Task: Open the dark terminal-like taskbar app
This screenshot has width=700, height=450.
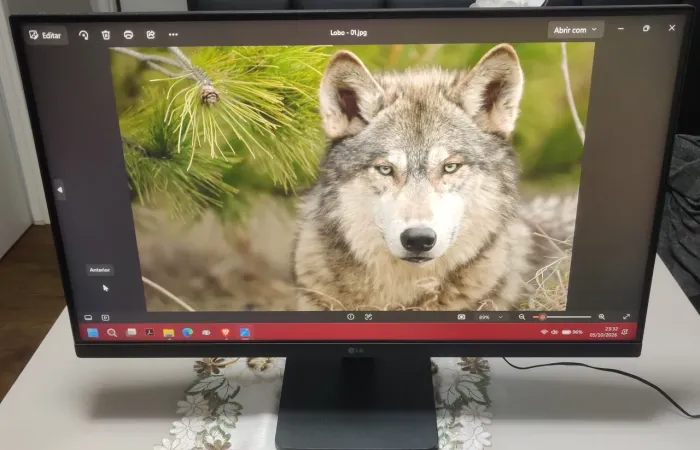Action: click(x=150, y=332)
